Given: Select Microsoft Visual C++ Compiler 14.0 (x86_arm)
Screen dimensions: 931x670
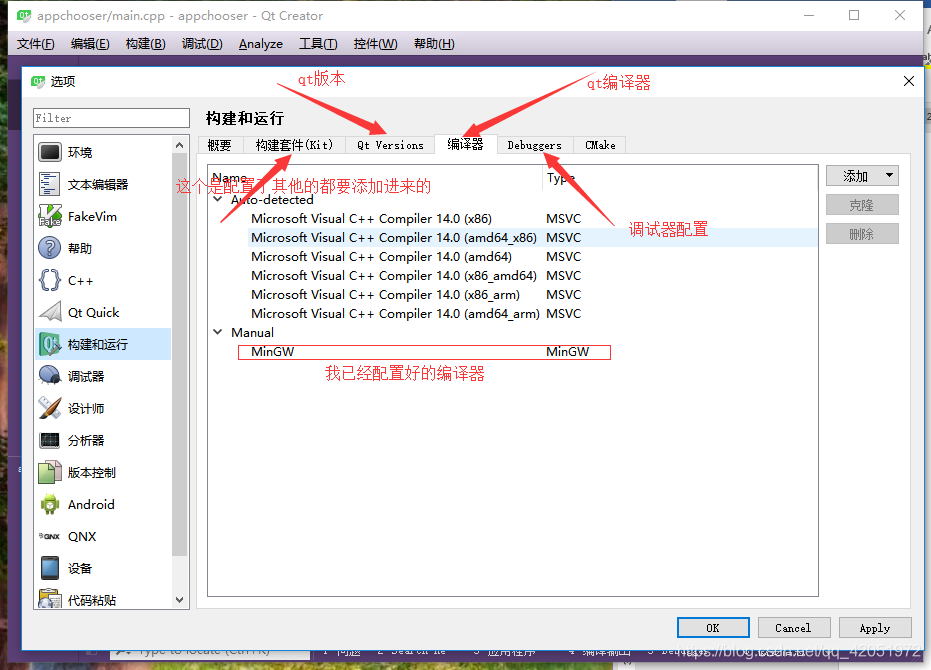Looking at the screenshot, I should [x=513, y=295].
